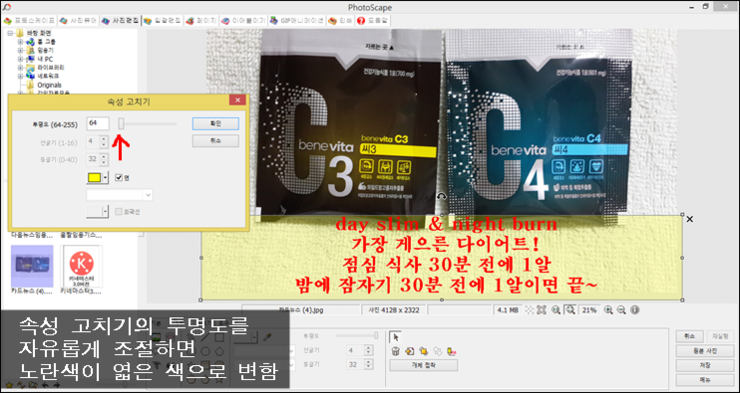Screen dimensions: 740x393
Task: Select the arrow pointer tool
Action: (395, 337)
